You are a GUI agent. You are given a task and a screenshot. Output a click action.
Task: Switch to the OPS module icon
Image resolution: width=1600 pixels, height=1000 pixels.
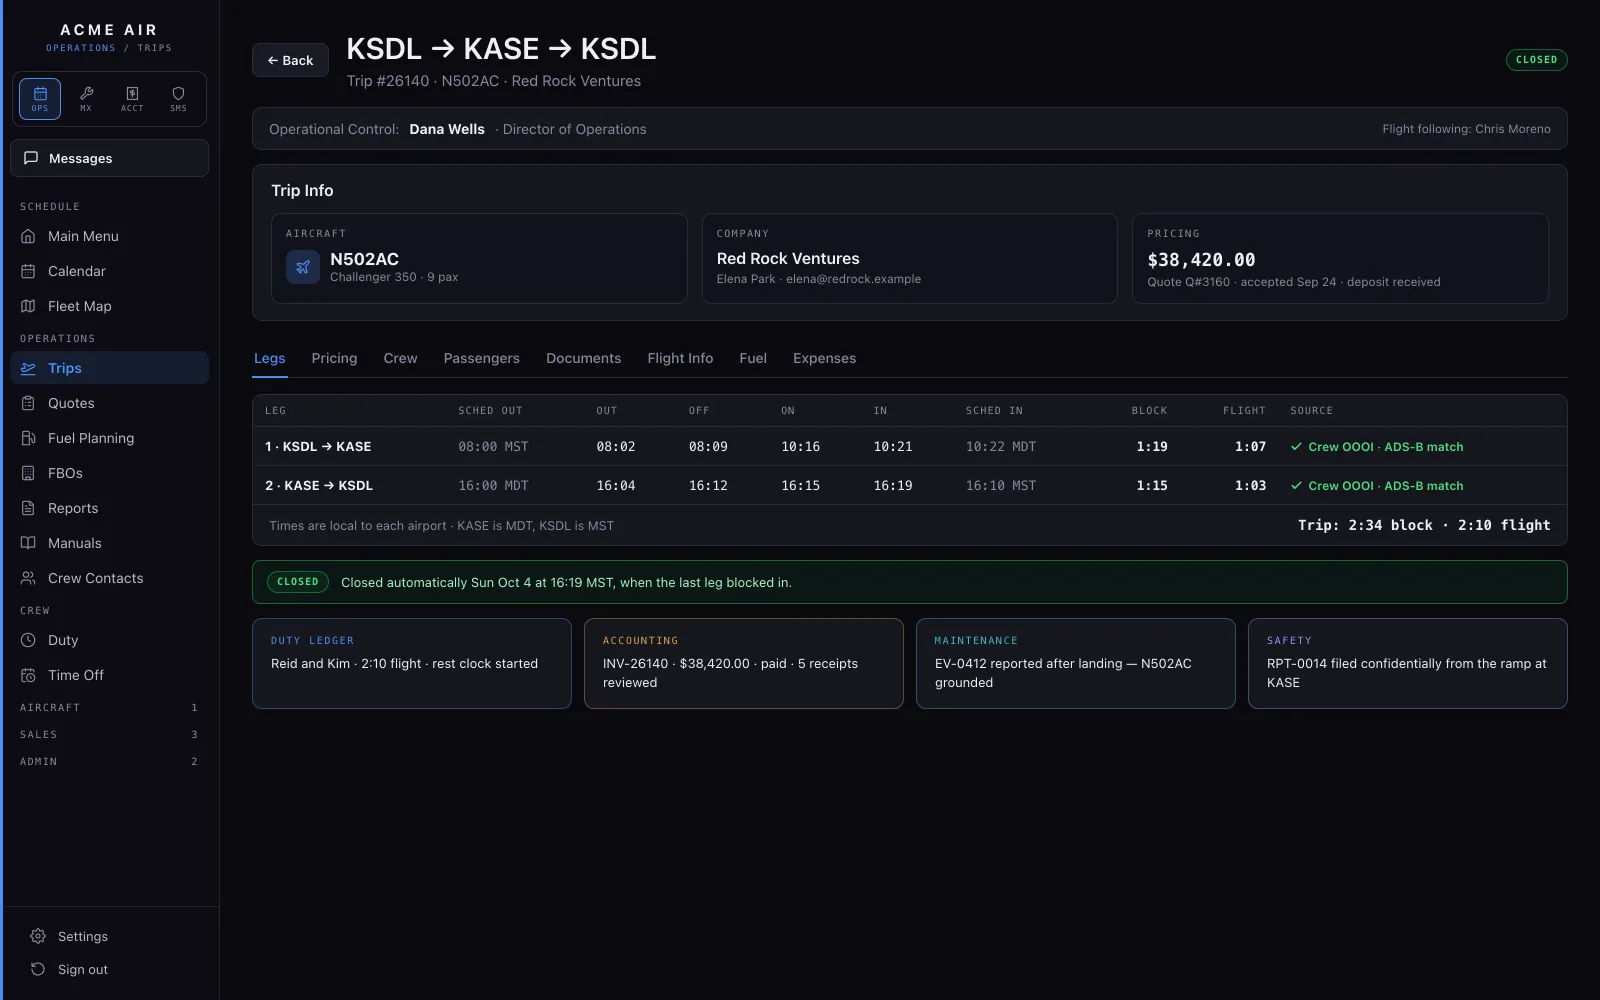tap(40, 99)
